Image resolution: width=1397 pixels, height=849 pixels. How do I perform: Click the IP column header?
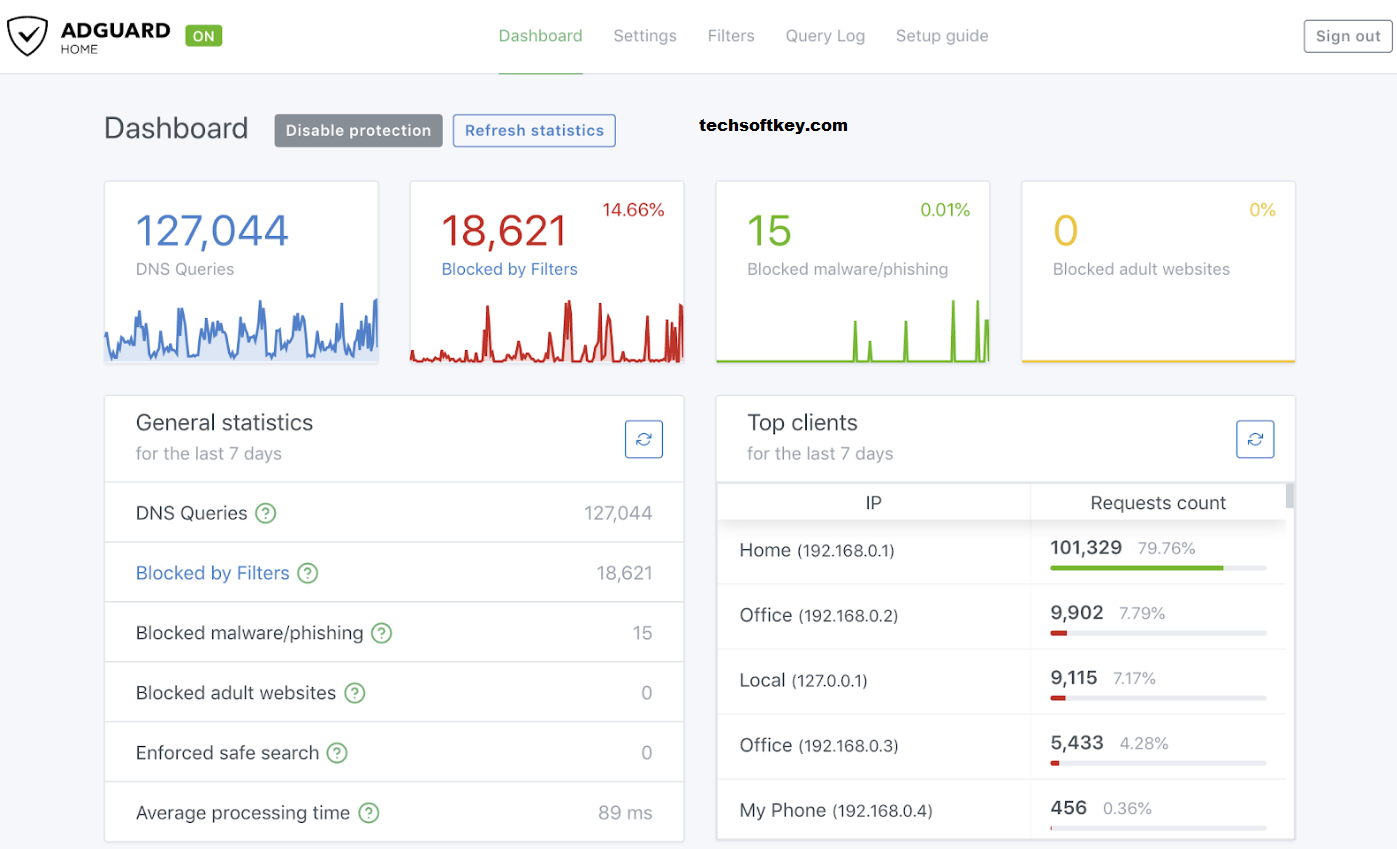click(x=873, y=503)
